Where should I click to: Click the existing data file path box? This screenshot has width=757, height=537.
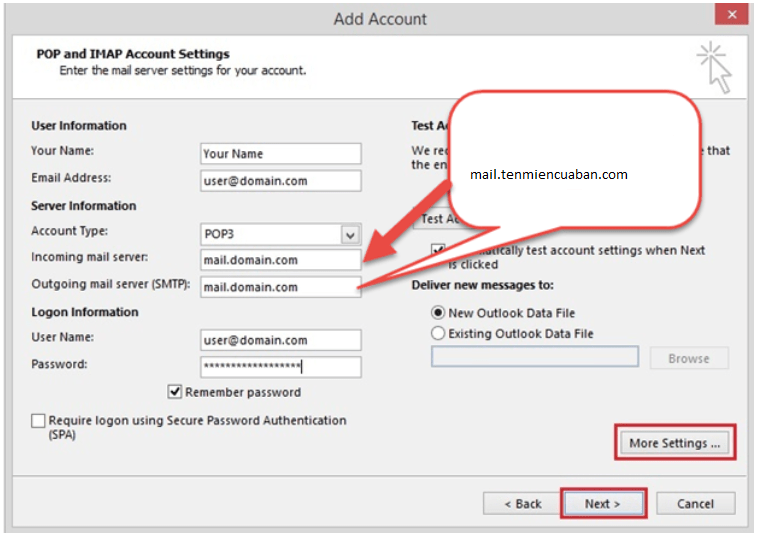[x=534, y=357]
